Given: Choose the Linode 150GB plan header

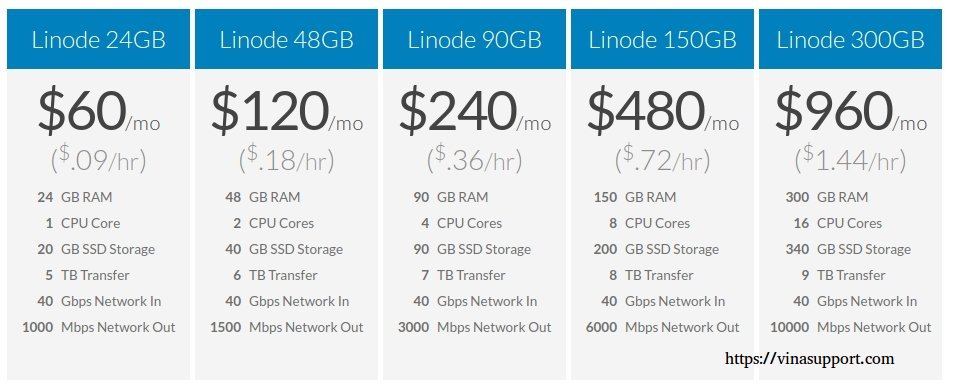Looking at the screenshot, I should [662, 39].
